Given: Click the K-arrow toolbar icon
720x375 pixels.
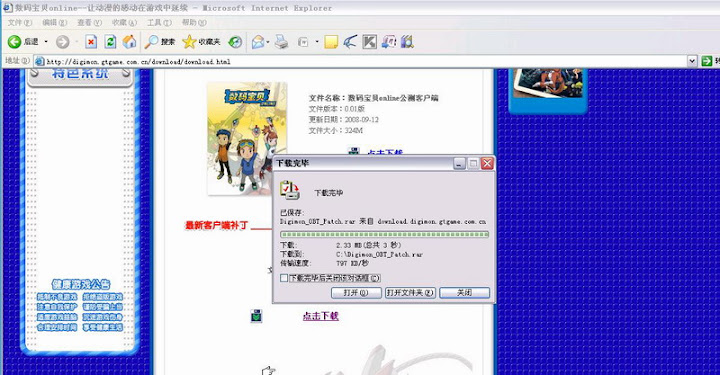Looking at the screenshot, I should [x=369, y=42].
